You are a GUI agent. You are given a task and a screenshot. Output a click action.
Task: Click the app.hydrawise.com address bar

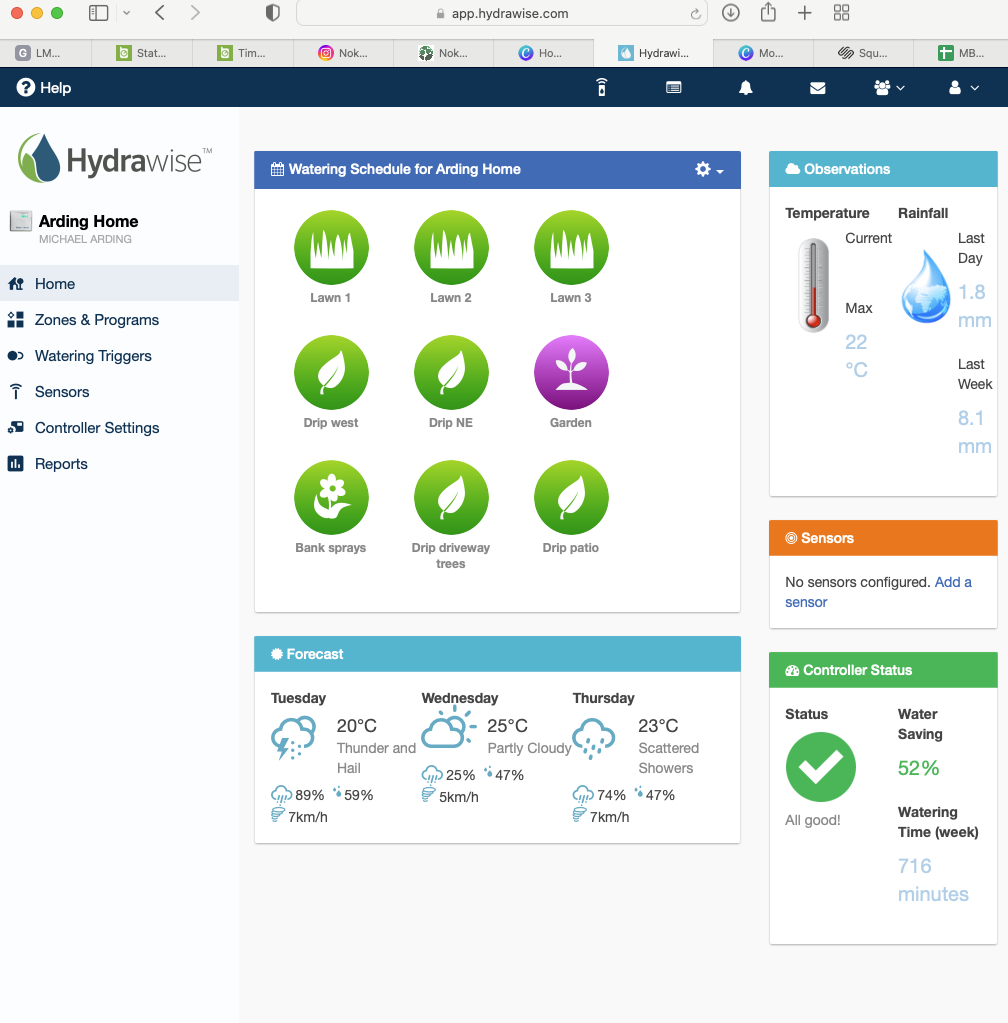pos(502,14)
